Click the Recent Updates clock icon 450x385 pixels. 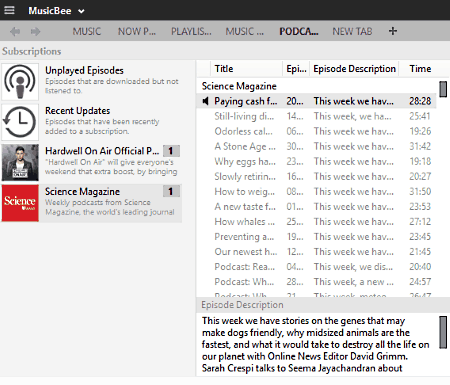pos(20,122)
